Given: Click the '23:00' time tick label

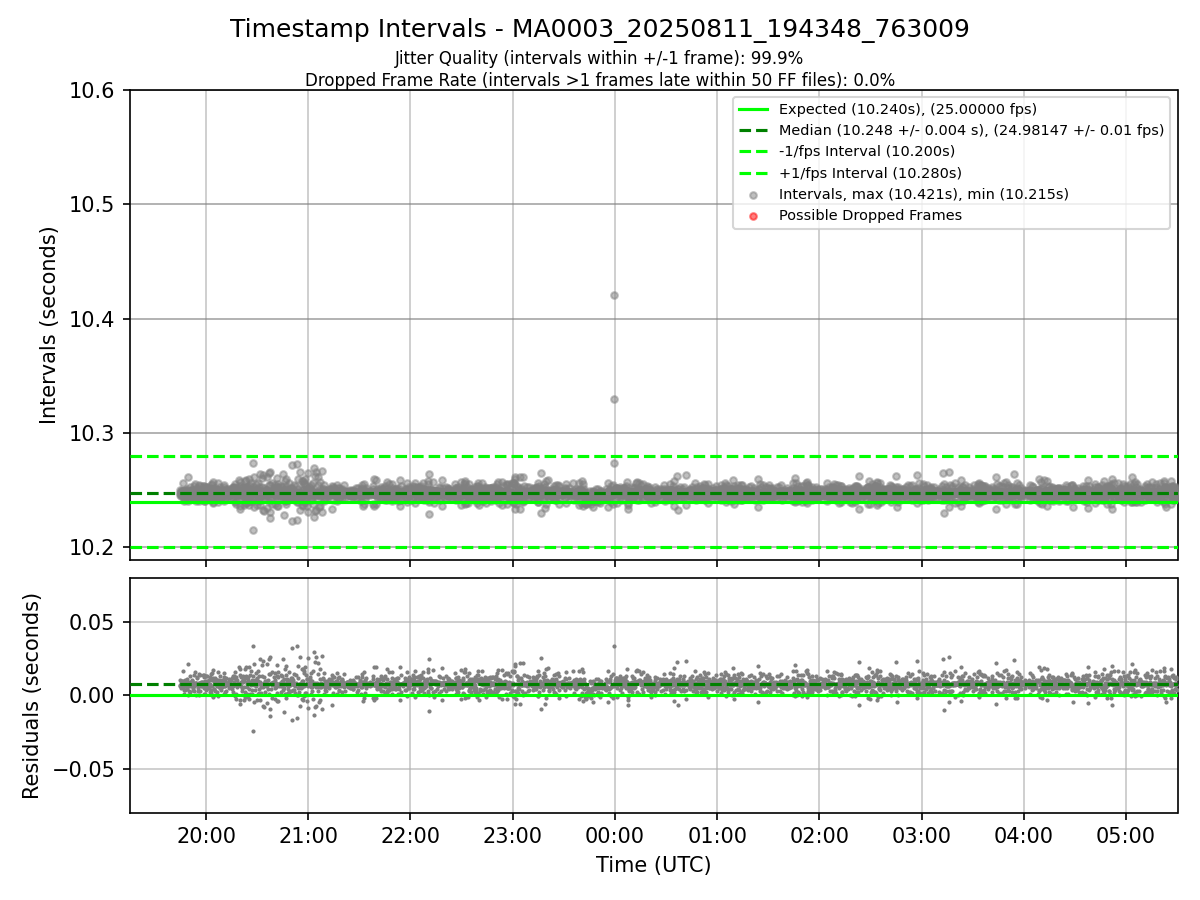Looking at the screenshot, I should (512, 834).
